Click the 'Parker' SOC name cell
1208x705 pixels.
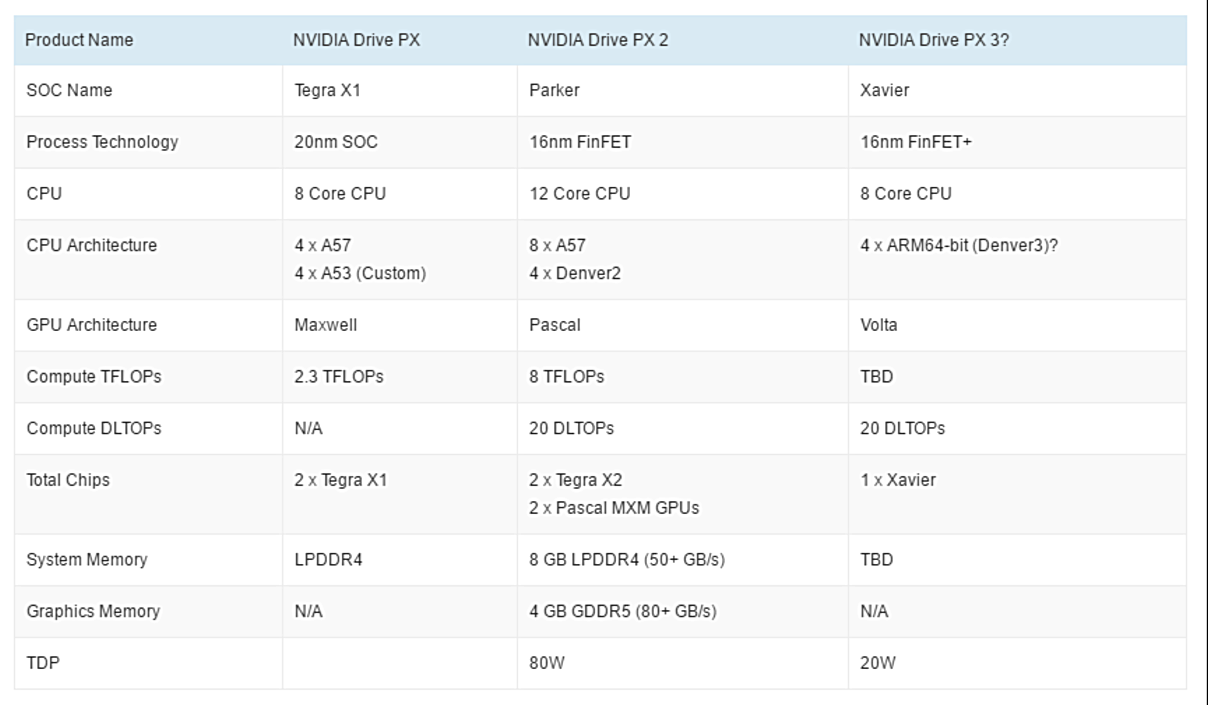tap(554, 90)
